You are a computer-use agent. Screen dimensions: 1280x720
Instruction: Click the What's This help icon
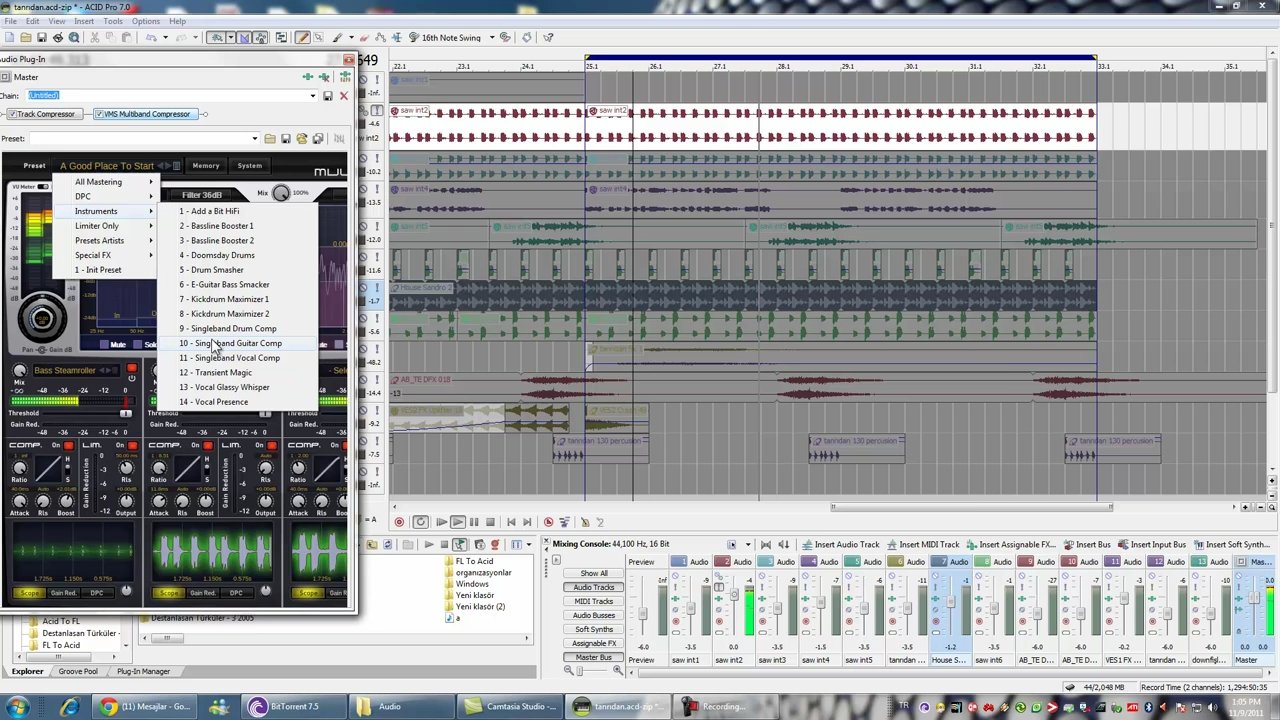[x=548, y=37]
